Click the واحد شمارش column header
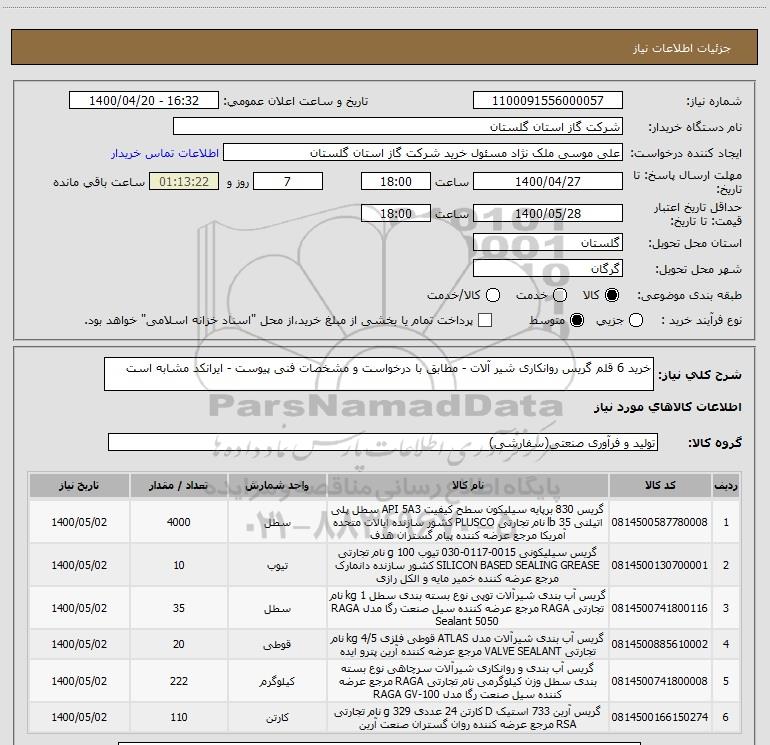 tap(277, 485)
